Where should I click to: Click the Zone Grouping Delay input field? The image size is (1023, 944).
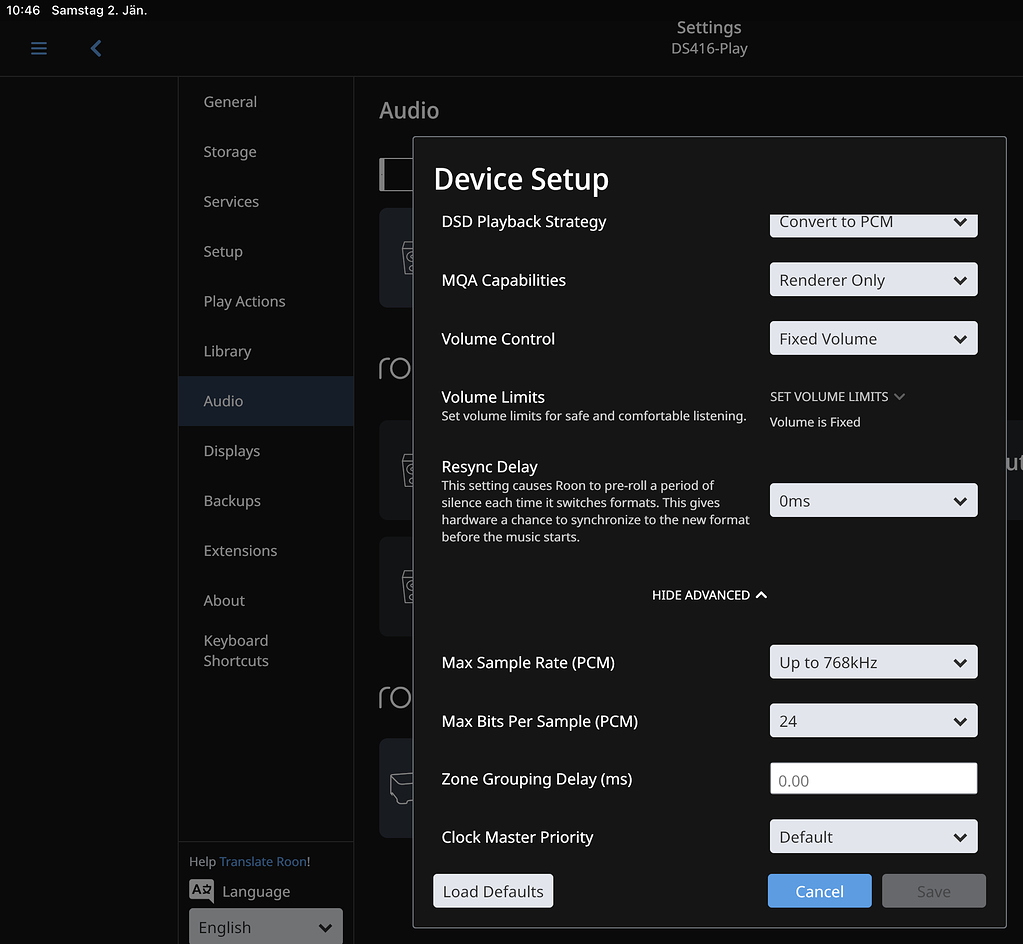(872, 778)
